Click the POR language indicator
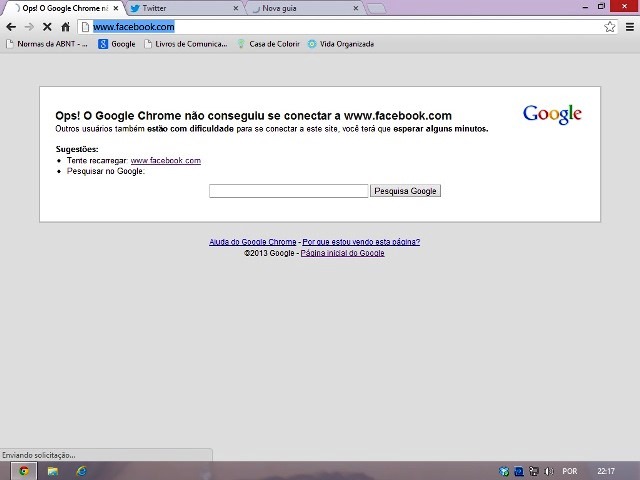This screenshot has width=640, height=480. [569, 471]
